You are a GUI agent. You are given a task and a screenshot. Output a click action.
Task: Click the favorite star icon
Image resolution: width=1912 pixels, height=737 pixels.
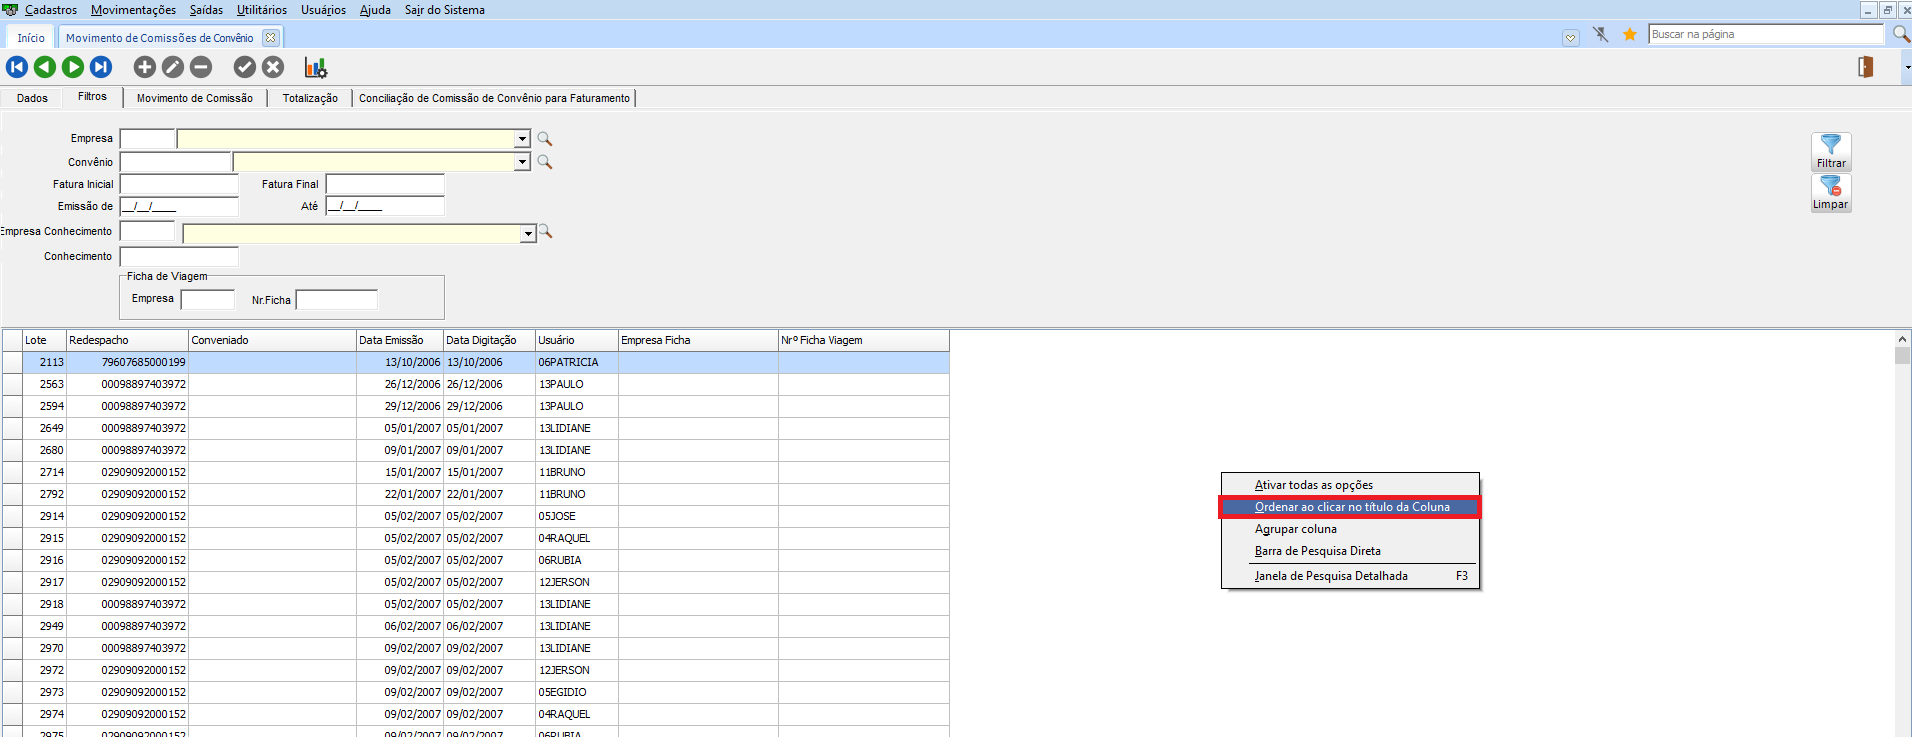(x=1630, y=35)
